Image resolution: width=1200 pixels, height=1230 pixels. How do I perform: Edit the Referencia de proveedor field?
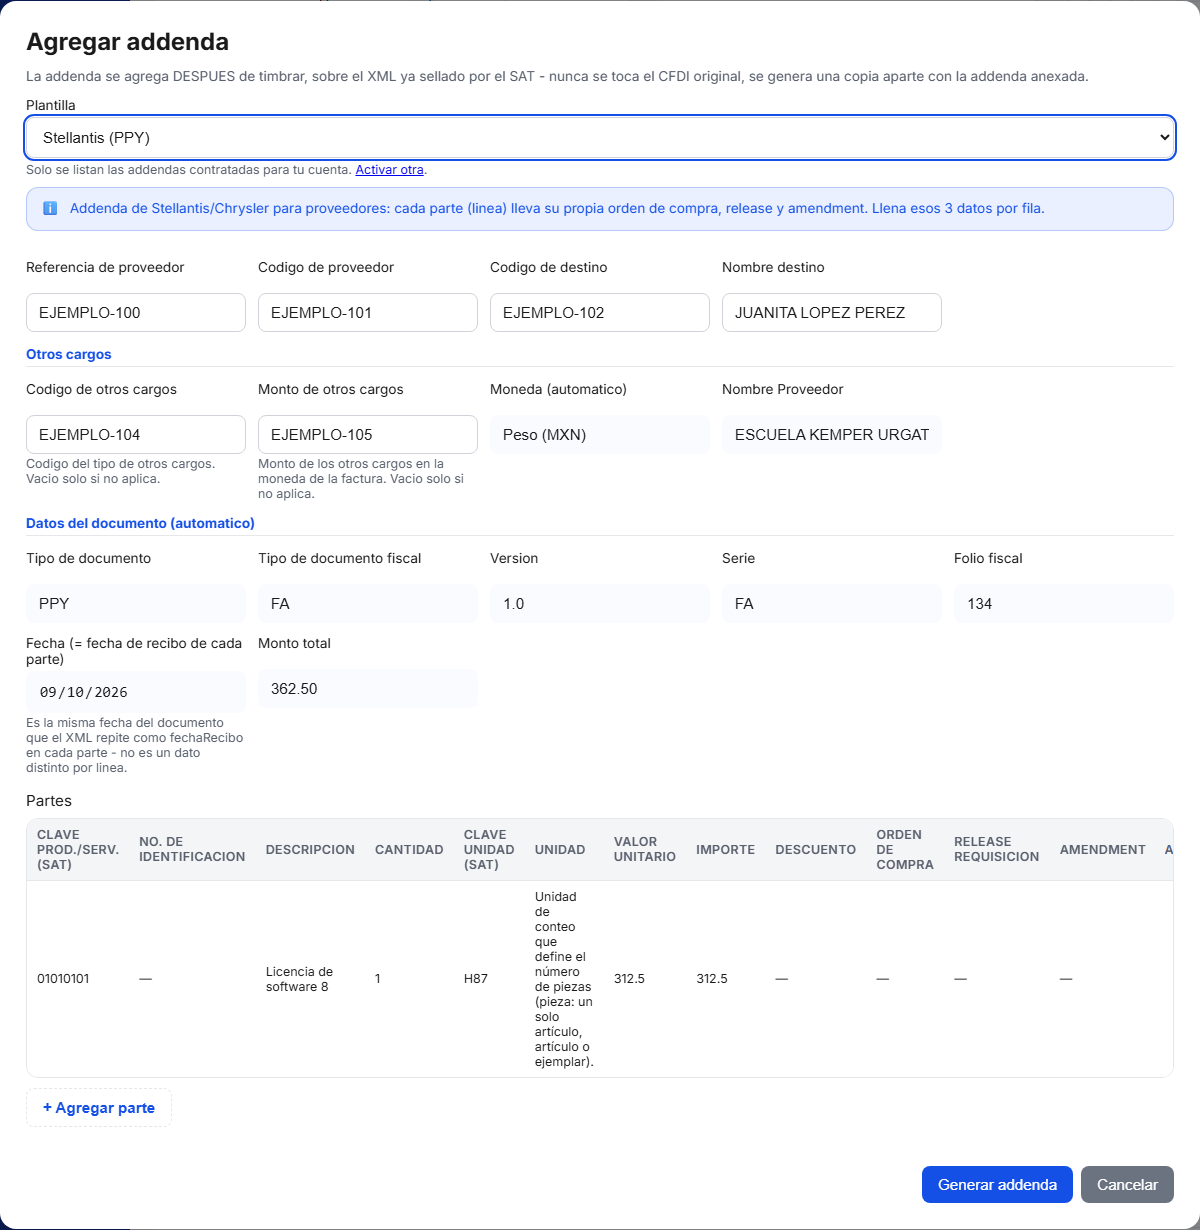click(x=136, y=313)
